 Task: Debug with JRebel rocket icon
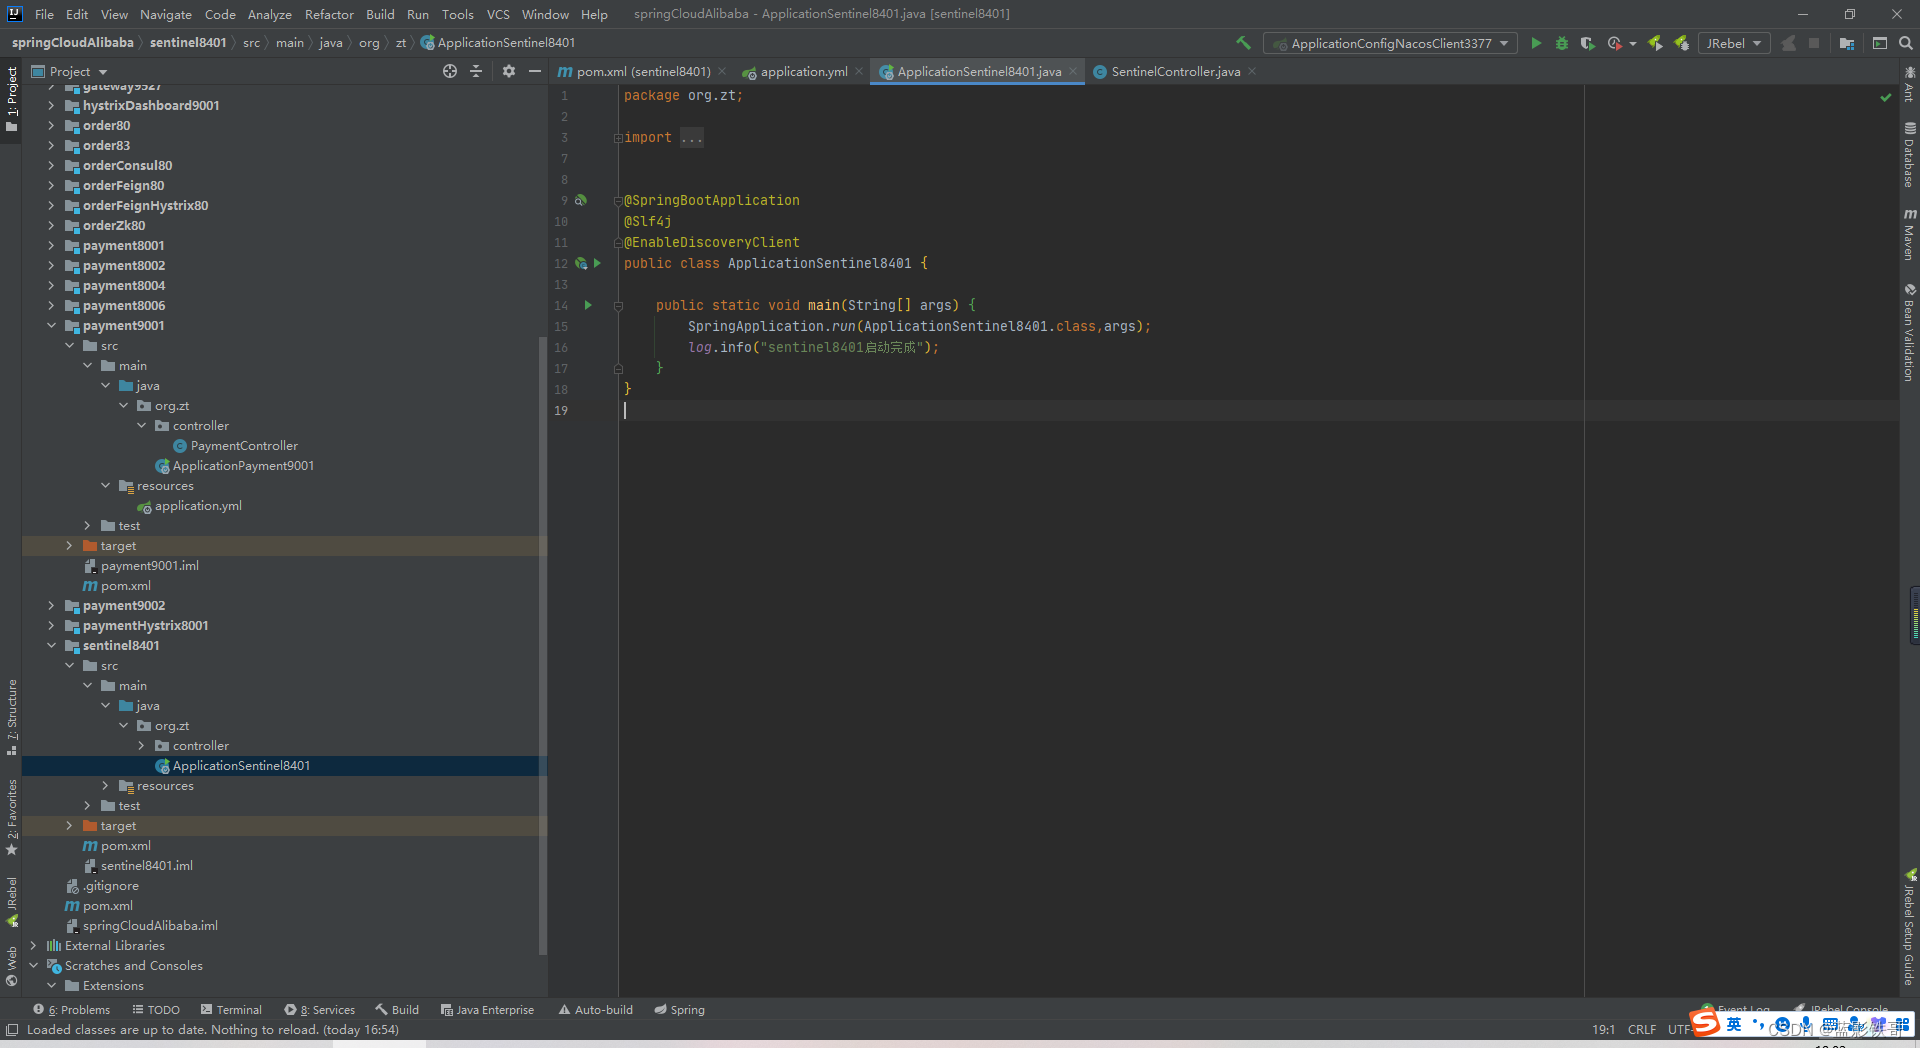[x=1682, y=43]
